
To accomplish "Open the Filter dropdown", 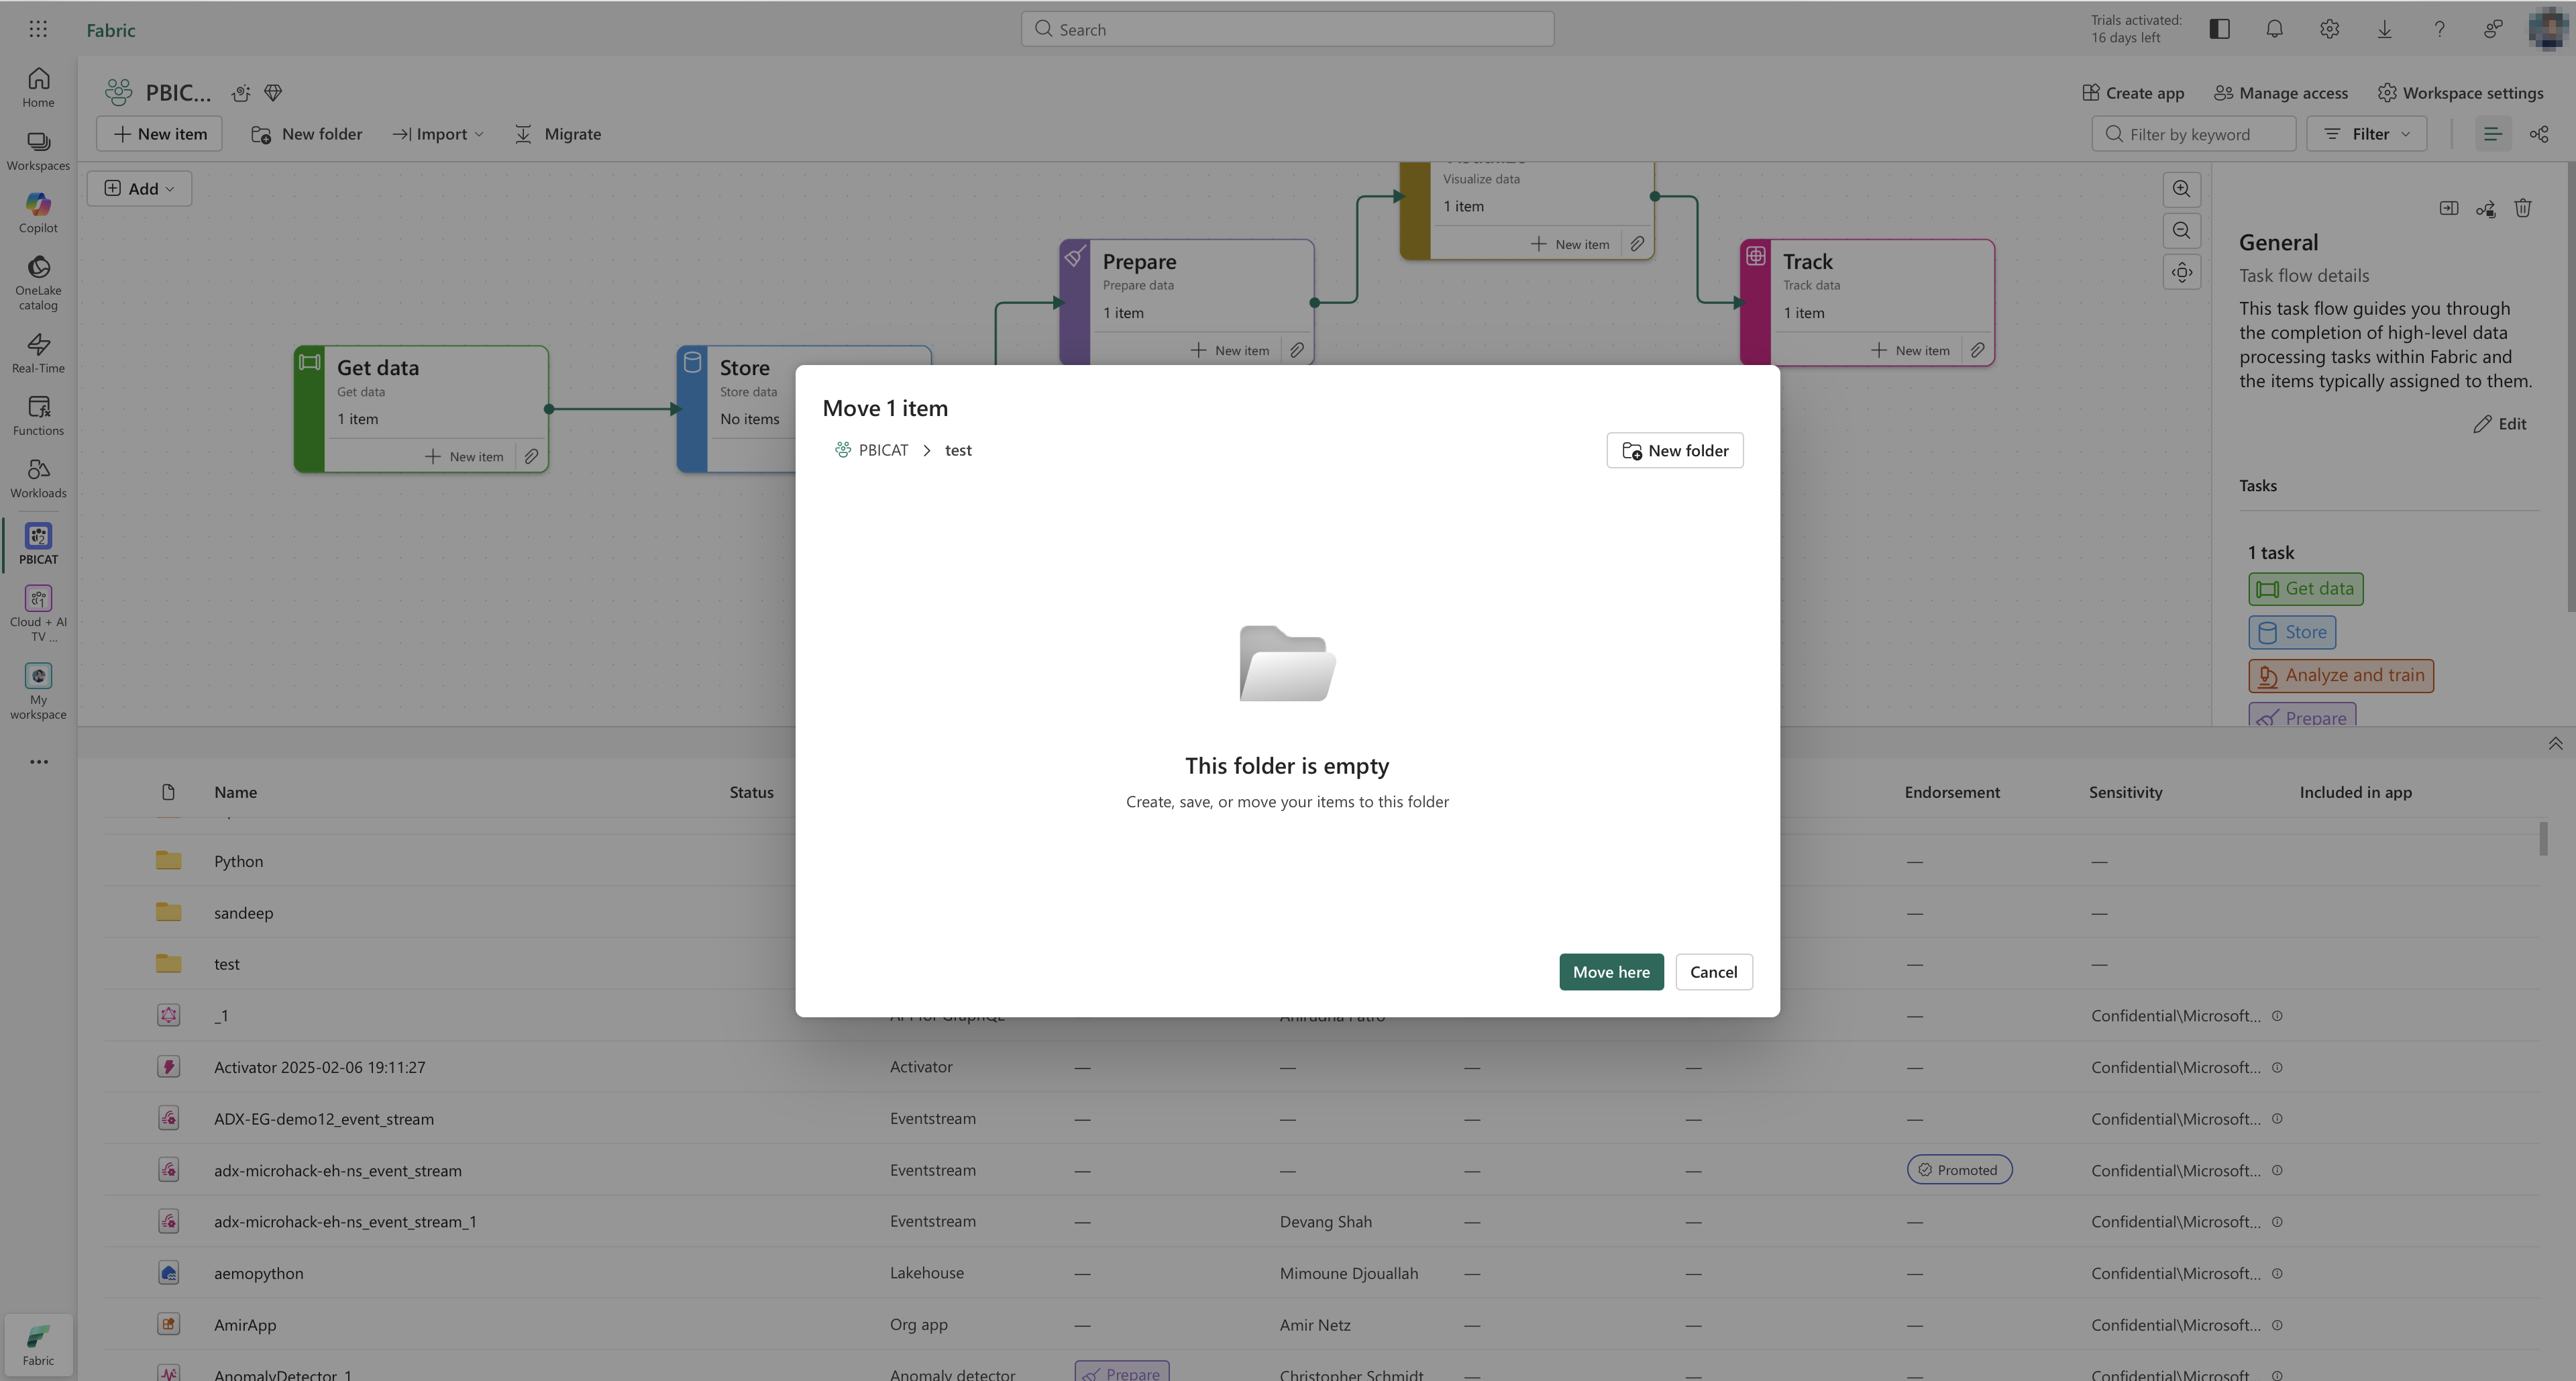I will click(x=2366, y=134).
